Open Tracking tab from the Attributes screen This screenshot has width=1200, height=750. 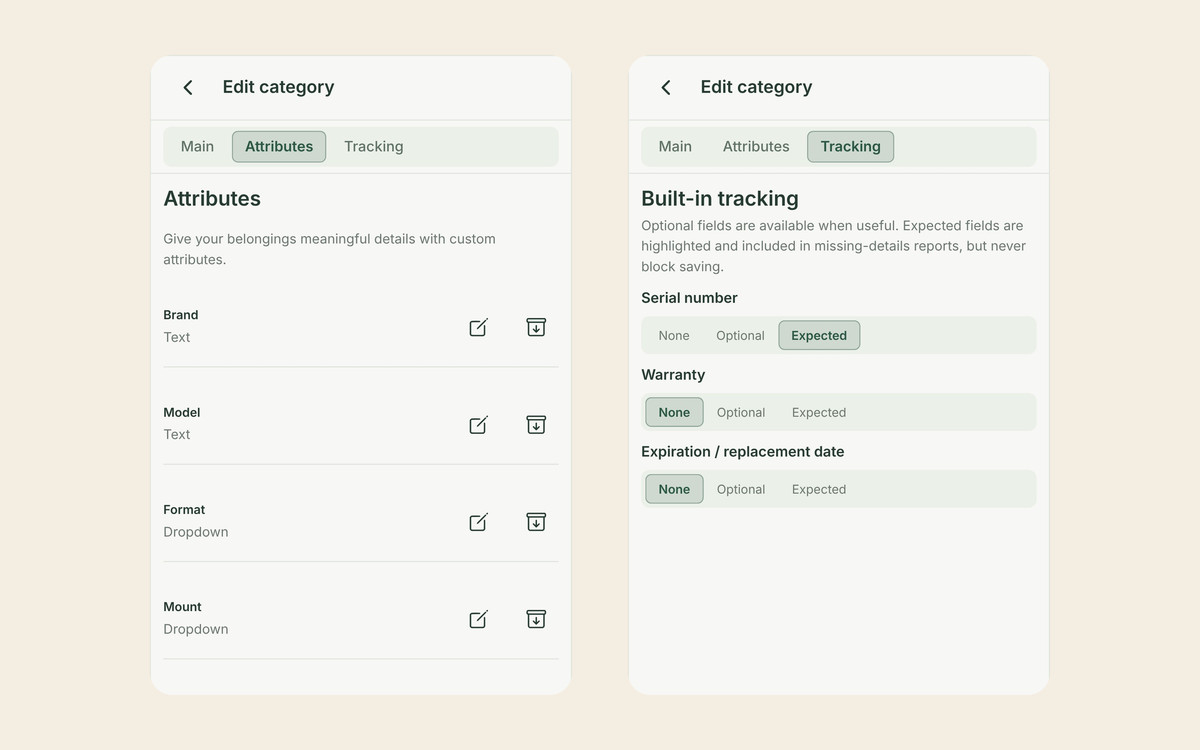pos(374,146)
